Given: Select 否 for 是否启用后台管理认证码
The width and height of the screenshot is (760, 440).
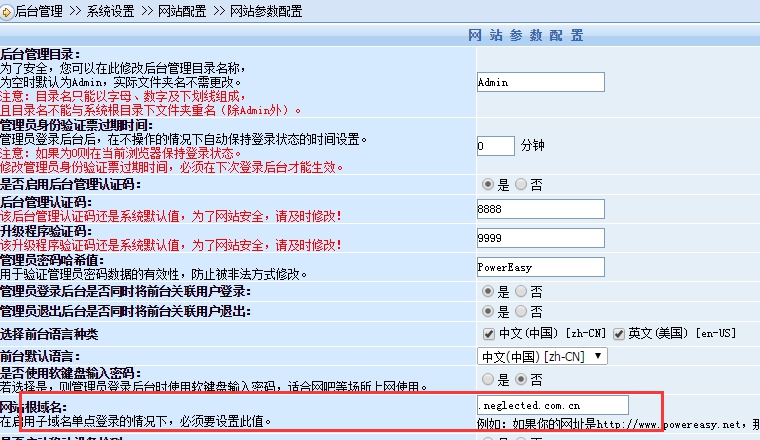Looking at the screenshot, I should pyautogui.click(x=521, y=185).
